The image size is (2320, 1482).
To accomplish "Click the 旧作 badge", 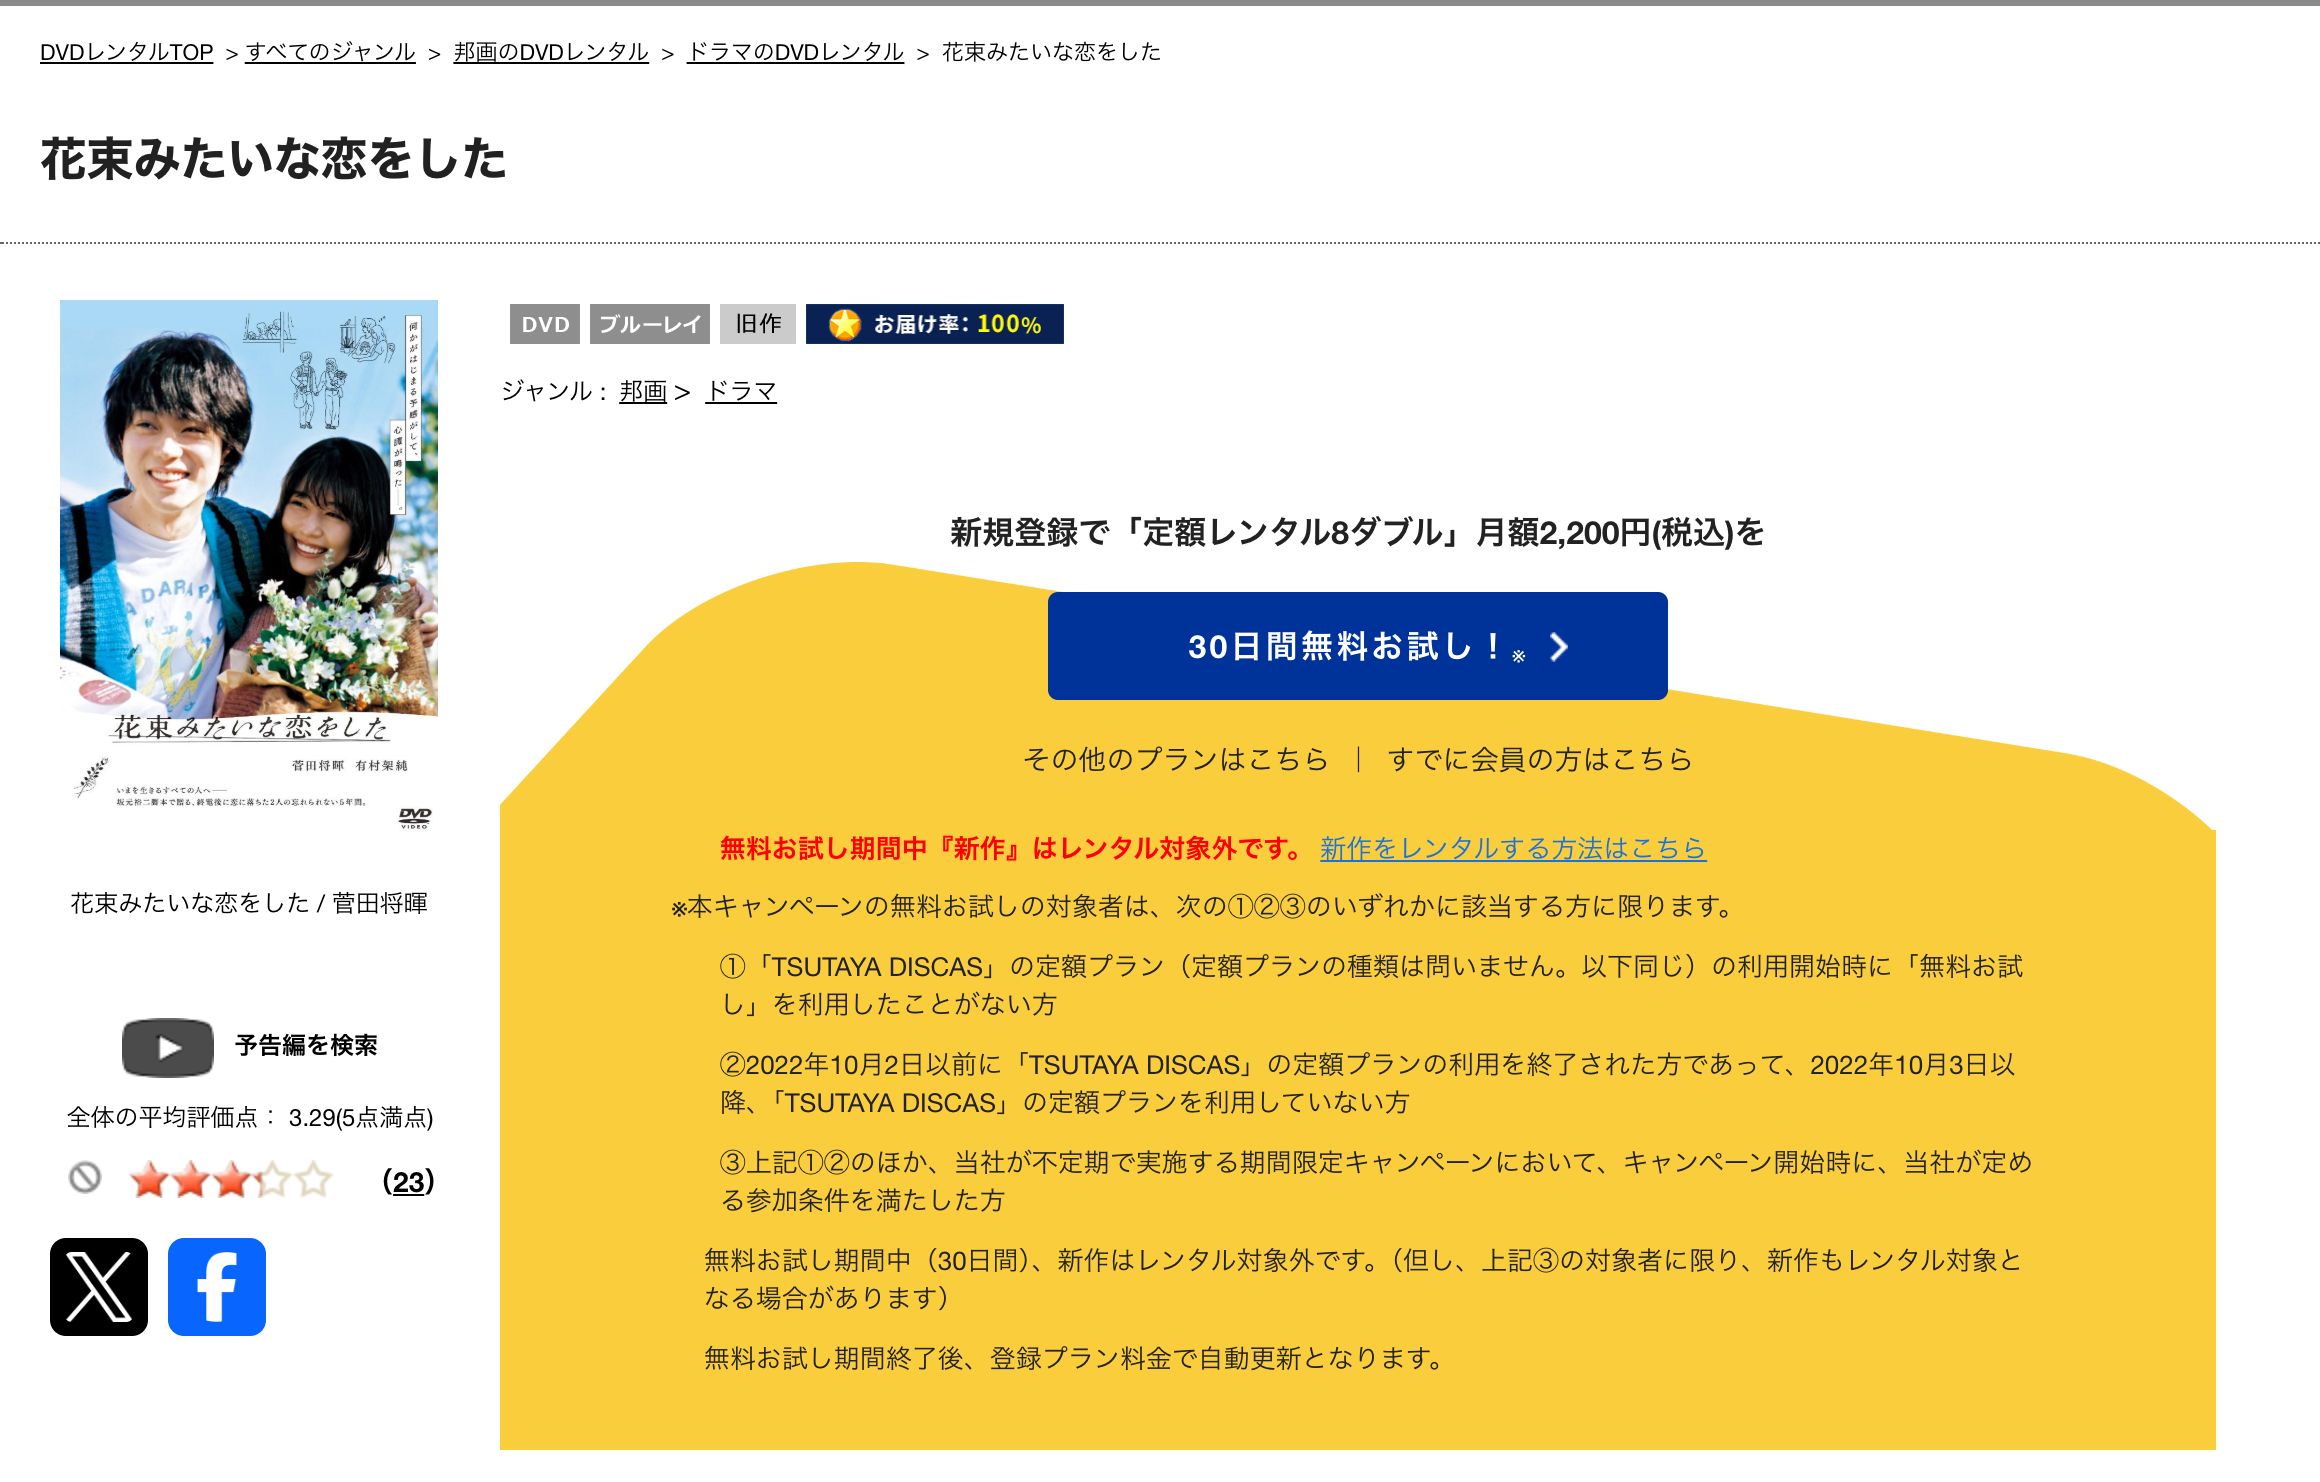I will coord(758,324).
